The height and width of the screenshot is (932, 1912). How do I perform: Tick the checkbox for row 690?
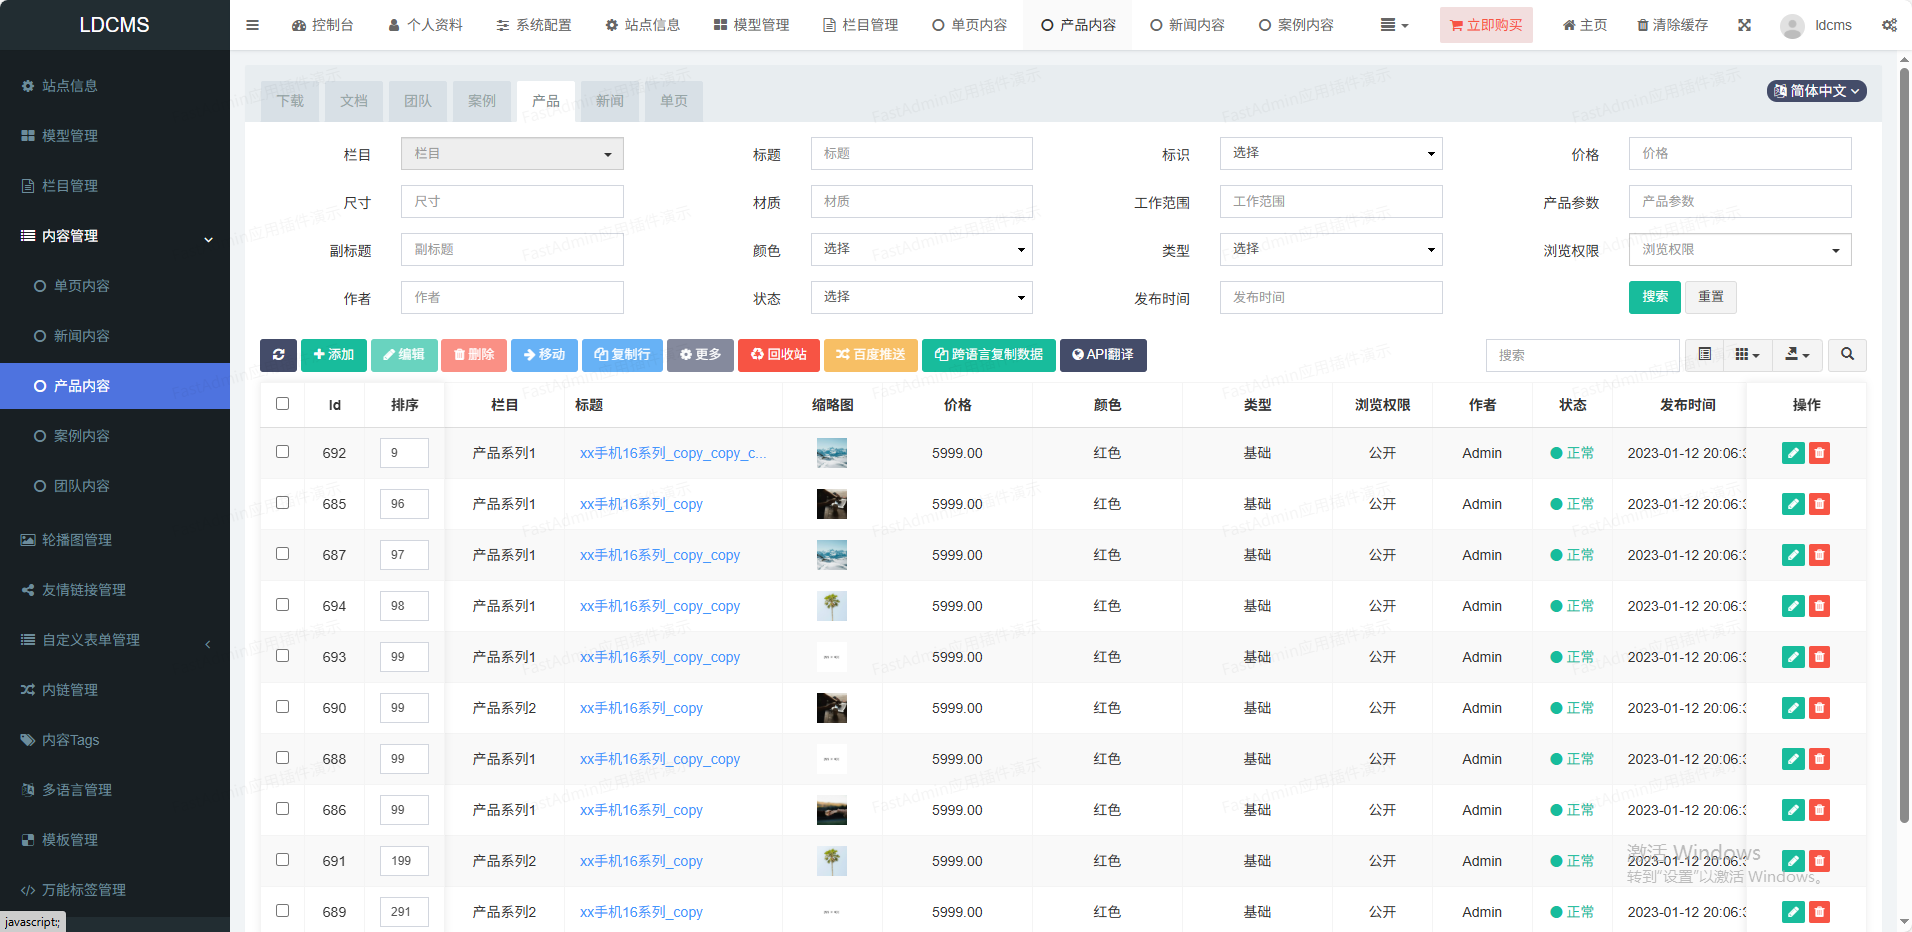point(283,707)
